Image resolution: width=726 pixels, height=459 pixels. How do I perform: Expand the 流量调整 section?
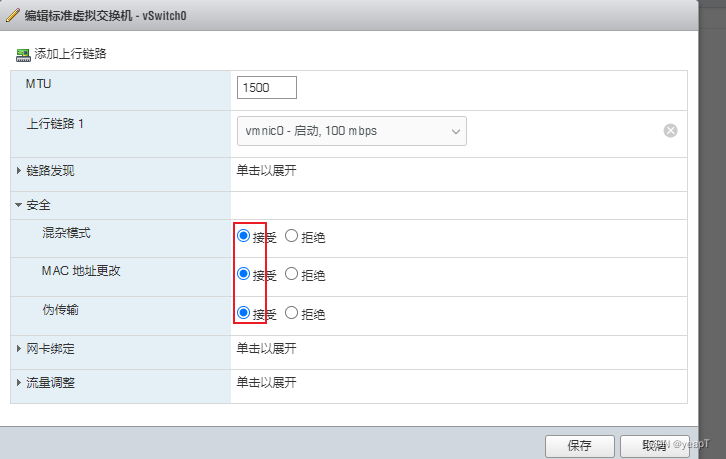[x=19, y=383]
